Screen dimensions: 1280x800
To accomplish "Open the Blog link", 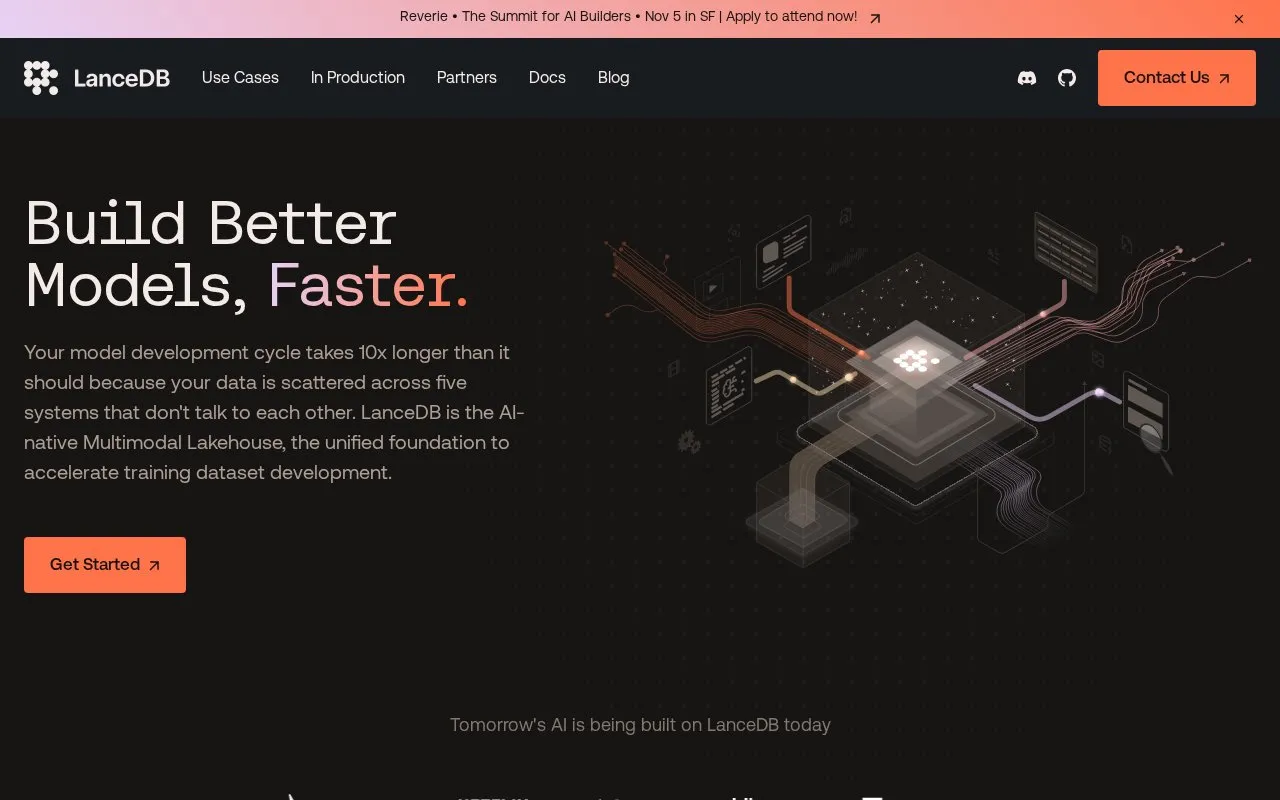I will [x=614, y=77].
